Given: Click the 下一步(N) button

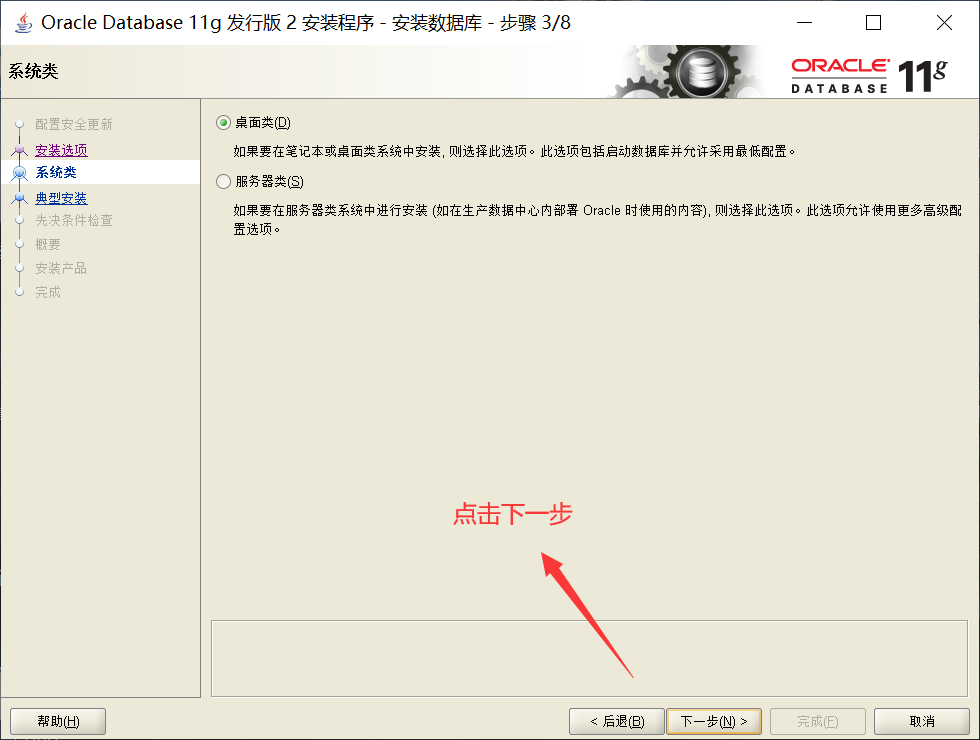Looking at the screenshot, I should [714, 721].
